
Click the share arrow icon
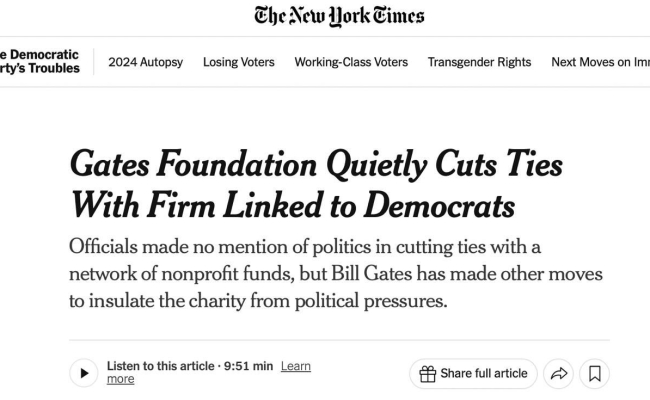pyautogui.click(x=558, y=374)
